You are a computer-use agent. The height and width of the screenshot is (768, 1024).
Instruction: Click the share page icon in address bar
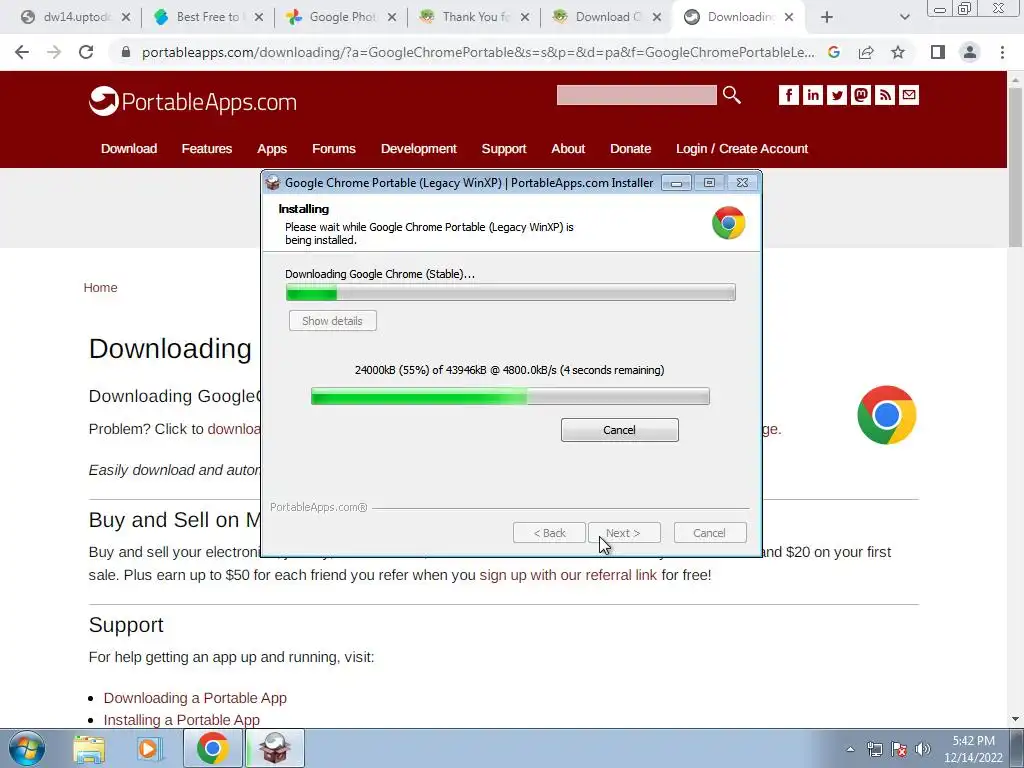(866, 52)
